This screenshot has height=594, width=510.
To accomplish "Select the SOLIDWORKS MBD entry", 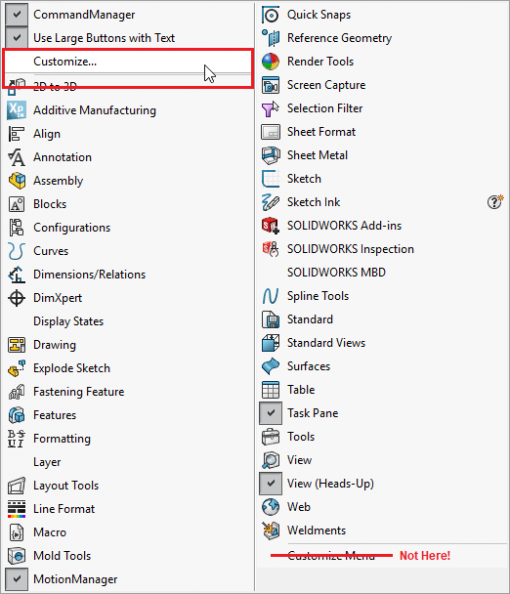I will (336, 272).
